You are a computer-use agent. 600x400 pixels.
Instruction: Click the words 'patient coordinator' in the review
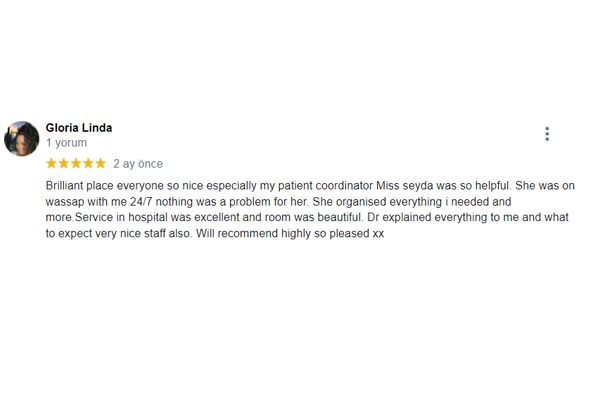[325, 186]
